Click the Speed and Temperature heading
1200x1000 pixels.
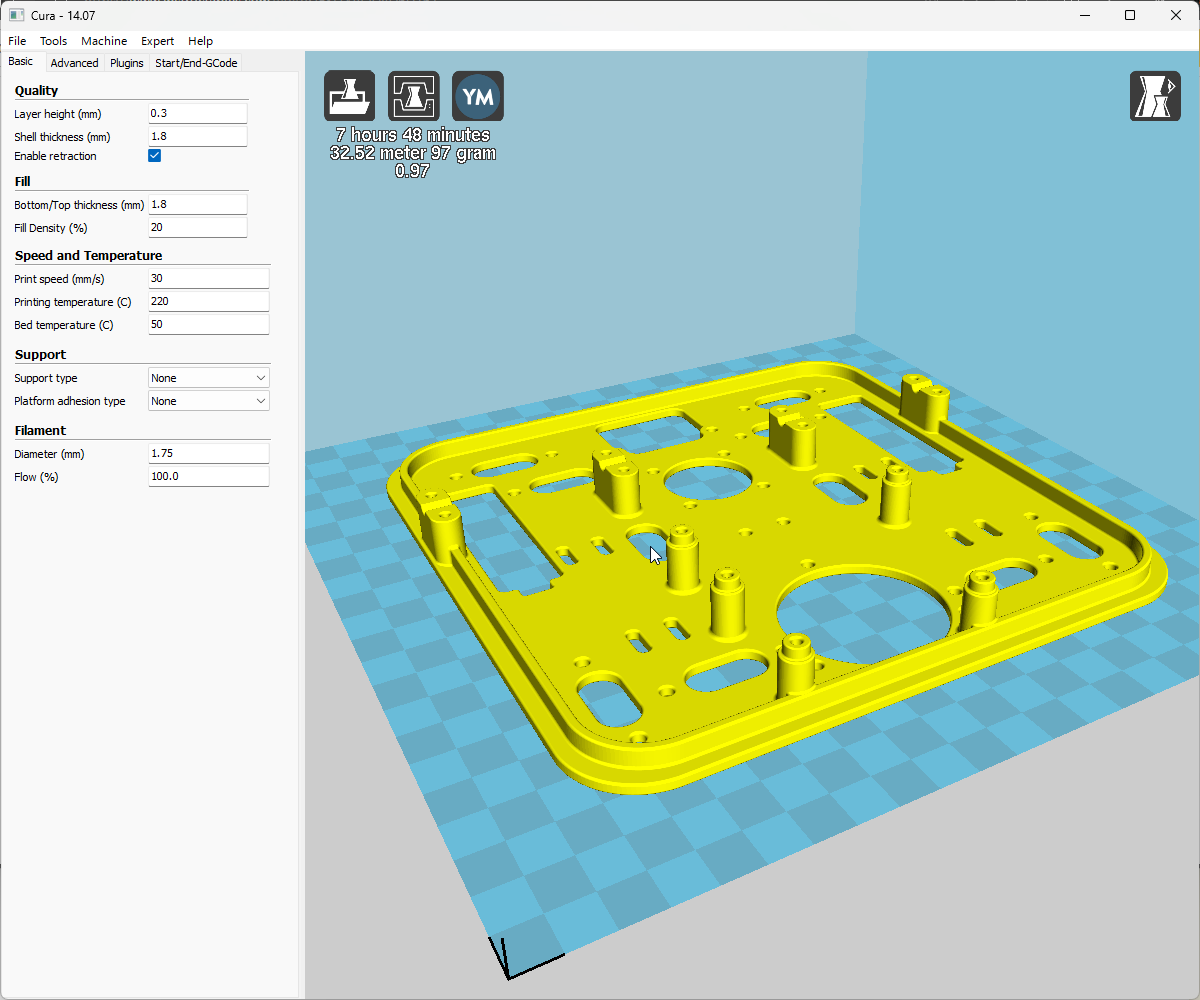tap(88, 256)
